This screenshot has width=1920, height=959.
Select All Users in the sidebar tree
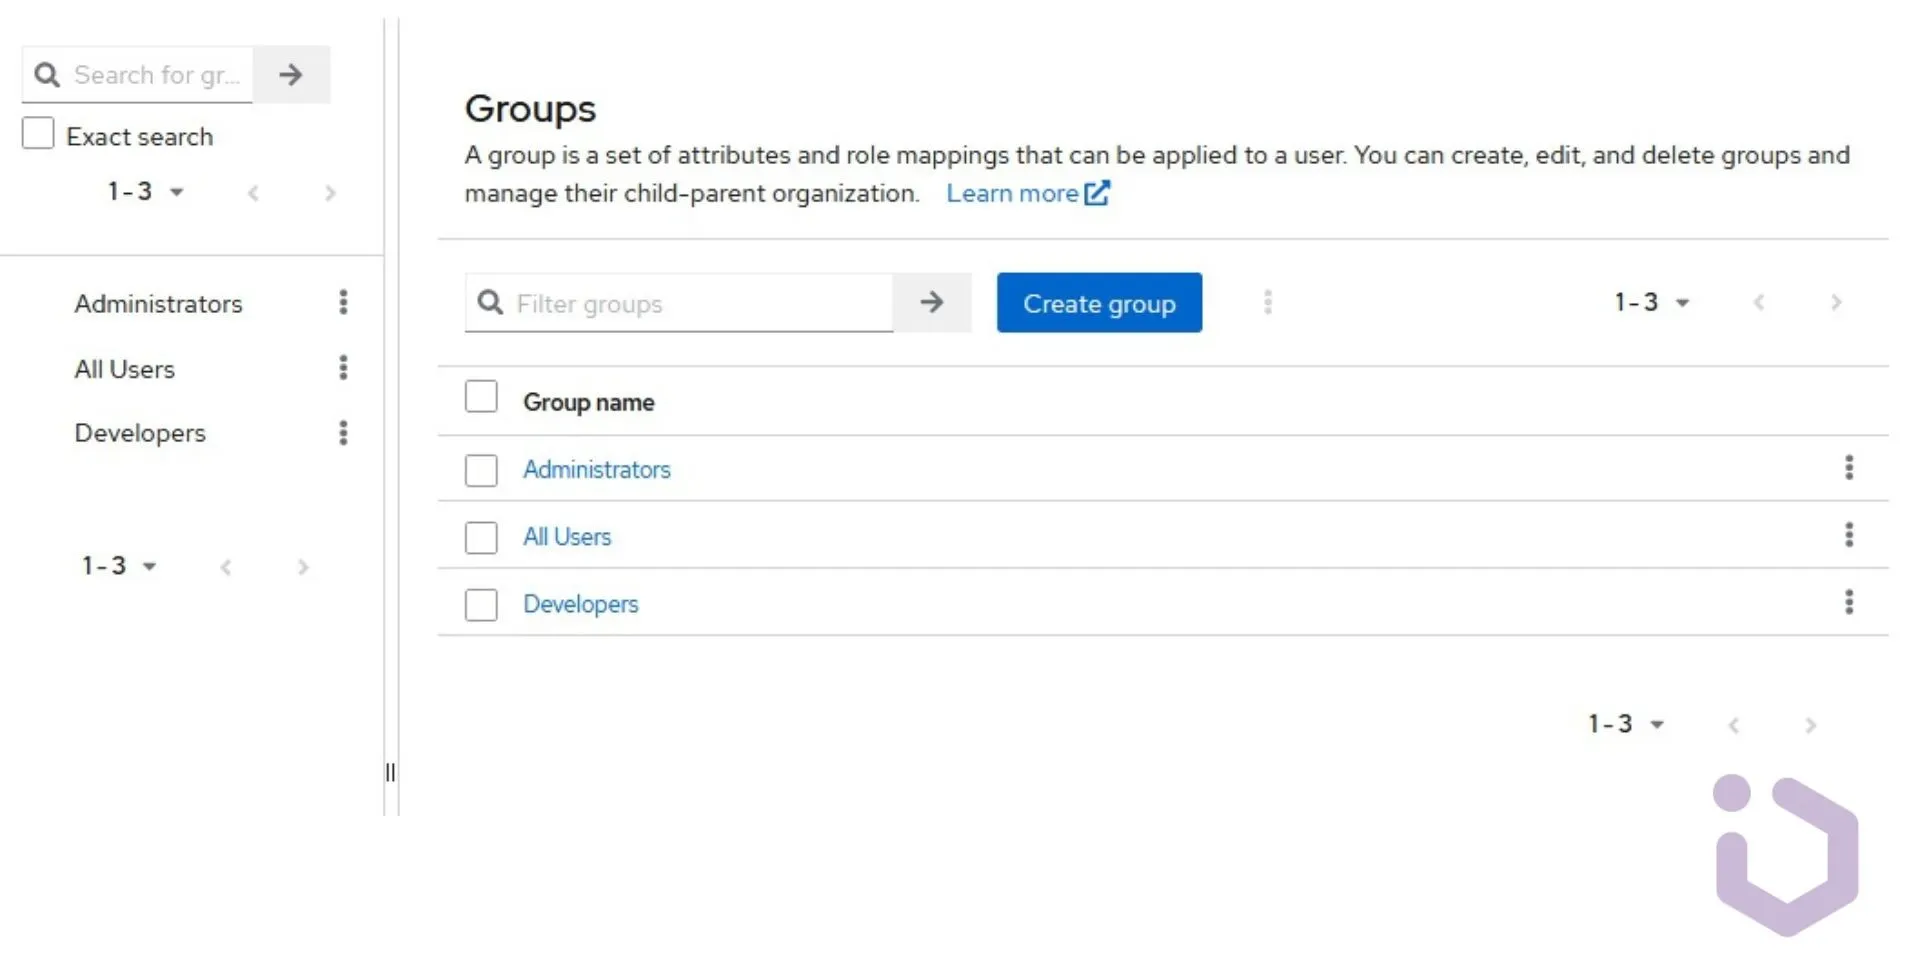click(124, 369)
